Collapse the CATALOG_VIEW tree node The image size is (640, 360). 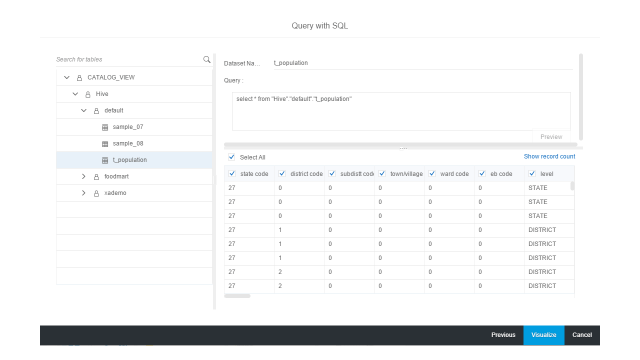click(67, 77)
